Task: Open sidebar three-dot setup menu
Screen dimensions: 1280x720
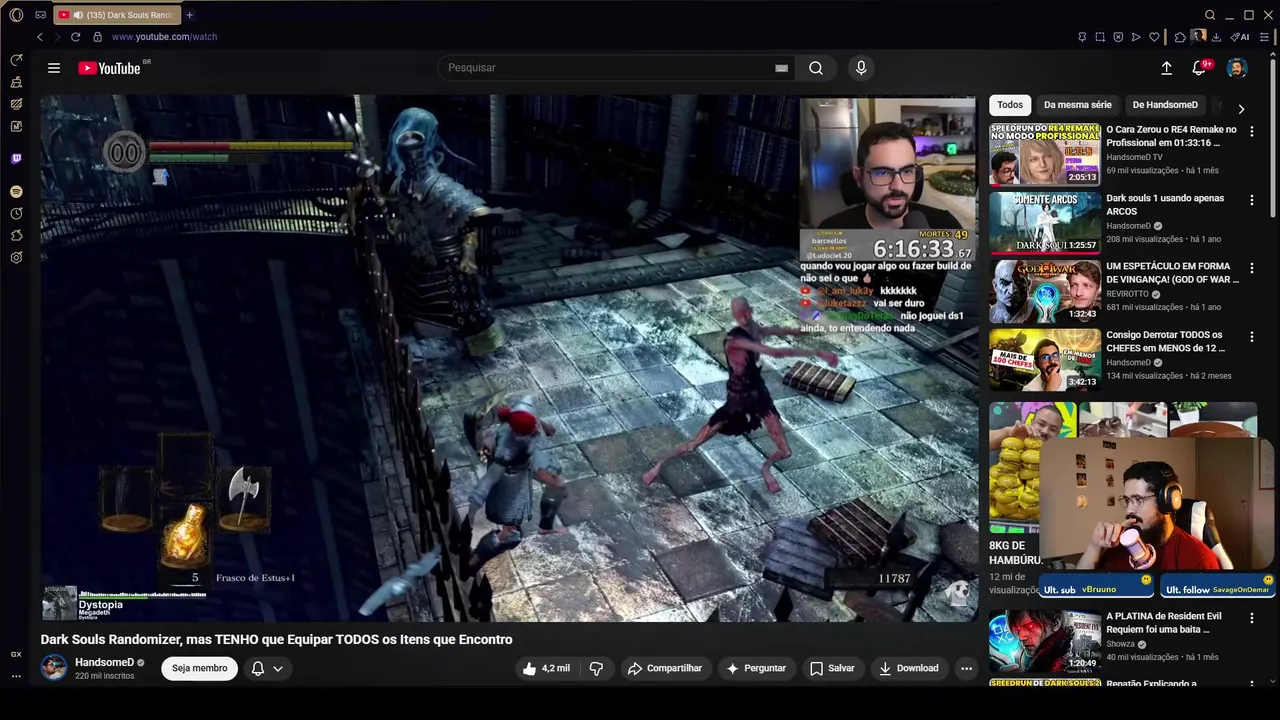Action: (16, 676)
